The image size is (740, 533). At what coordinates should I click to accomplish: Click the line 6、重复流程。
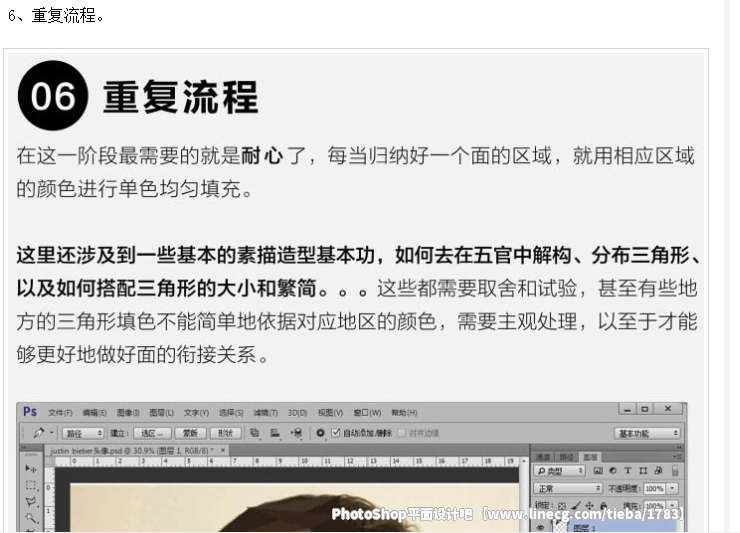[57, 16]
